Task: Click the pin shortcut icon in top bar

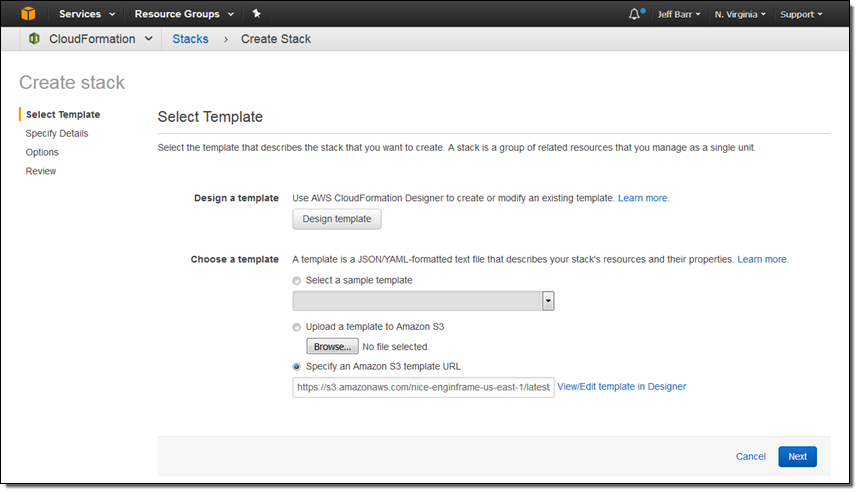Action: point(256,14)
